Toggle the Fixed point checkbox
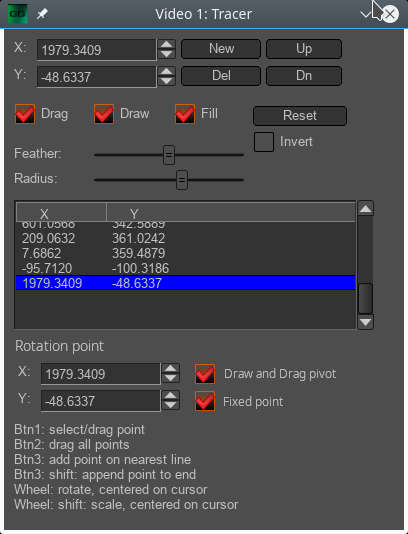 tap(205, 401)
